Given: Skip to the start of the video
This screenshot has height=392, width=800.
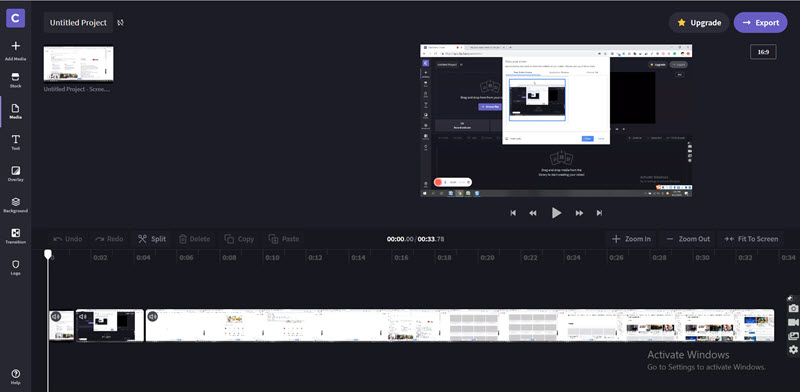Looking at the screenshot, I should tap(513, 213).
